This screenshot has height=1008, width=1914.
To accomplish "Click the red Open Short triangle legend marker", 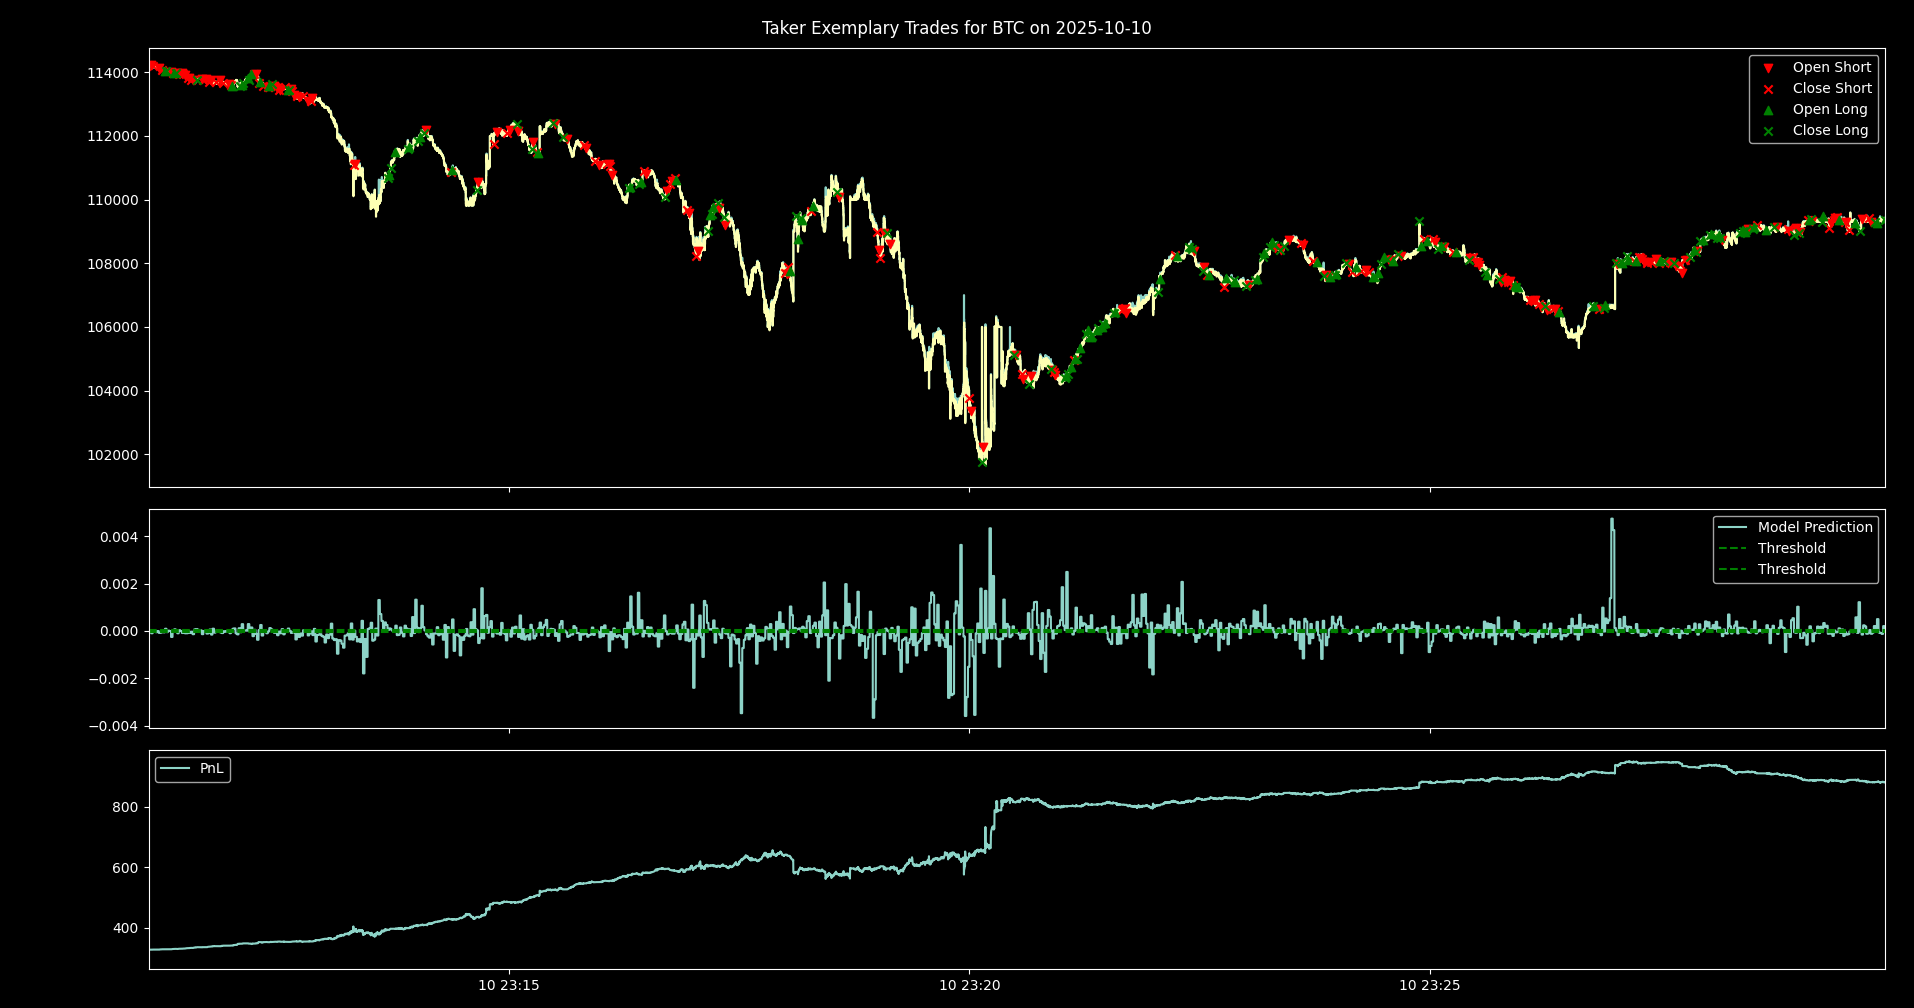I will click(1768, 68).
